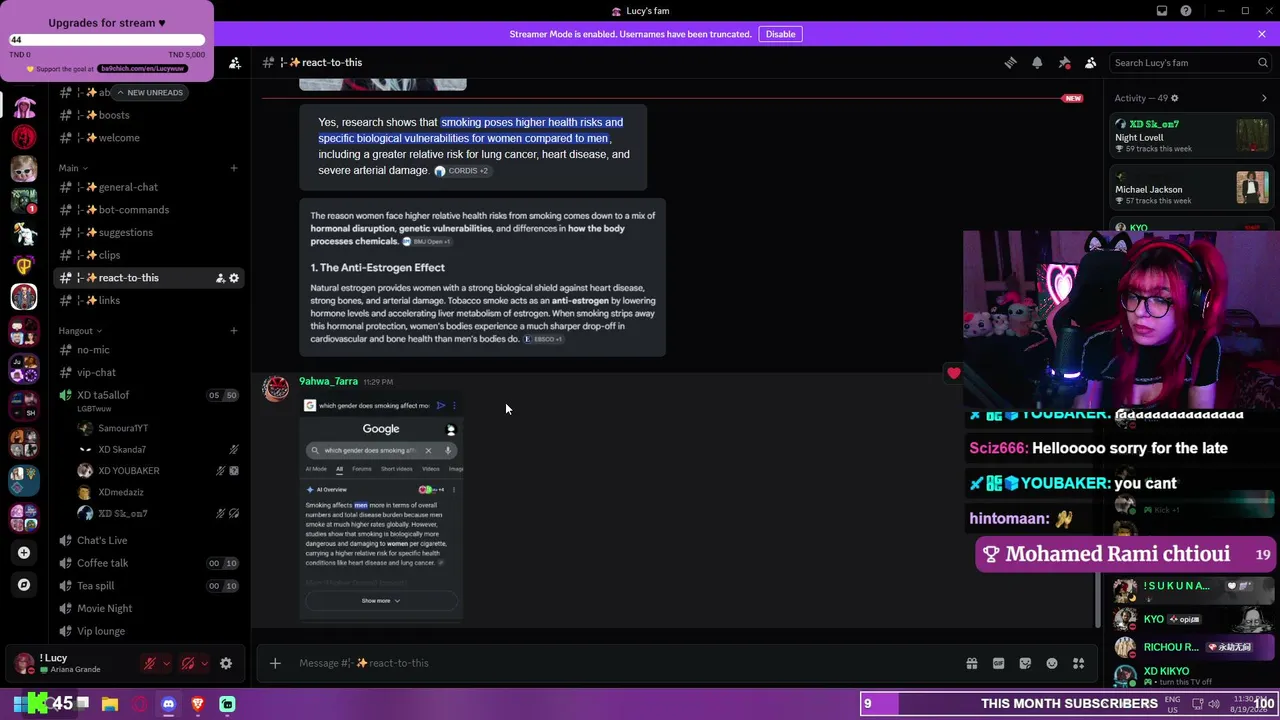Join Chat's Live voice channel
Viewport: 1280px width, 720px height.
[148, 540]
